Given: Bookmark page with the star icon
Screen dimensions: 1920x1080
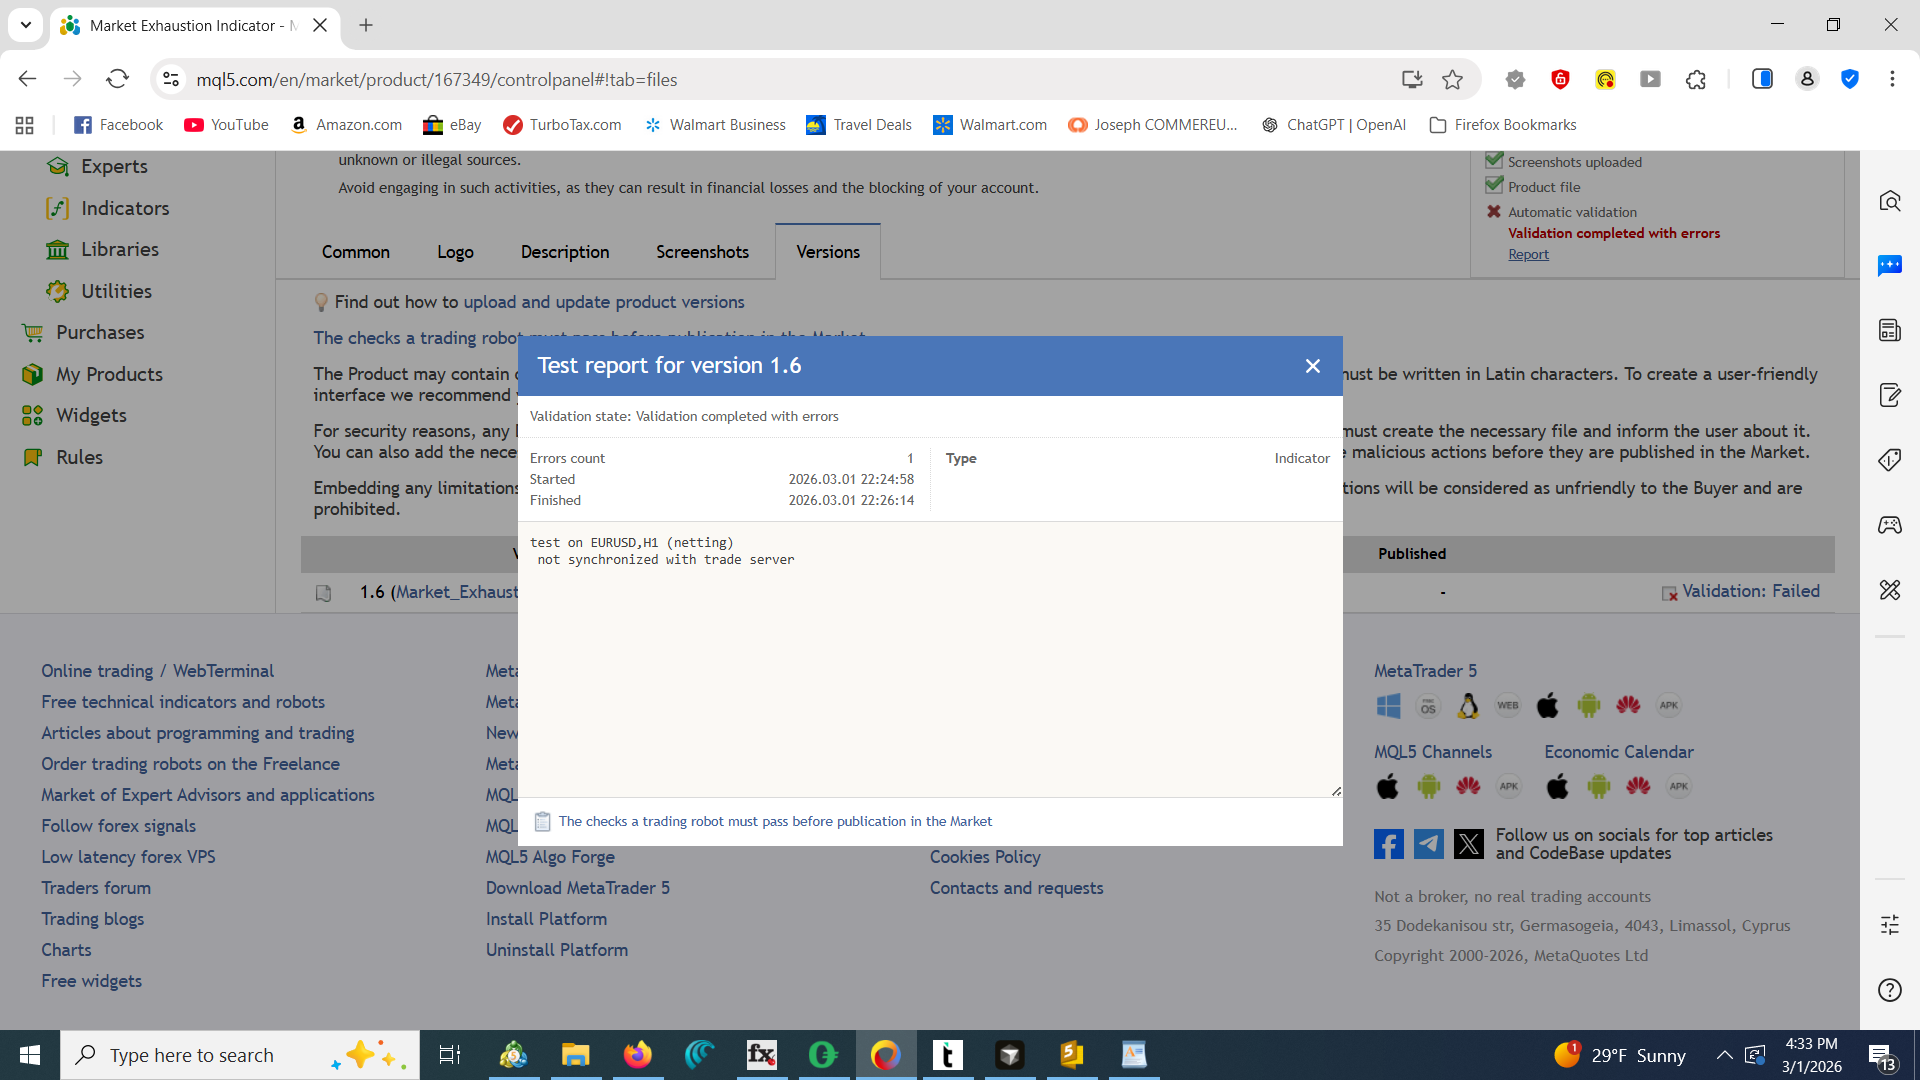Looking at the screenshot, I should tap(1452, 80).
